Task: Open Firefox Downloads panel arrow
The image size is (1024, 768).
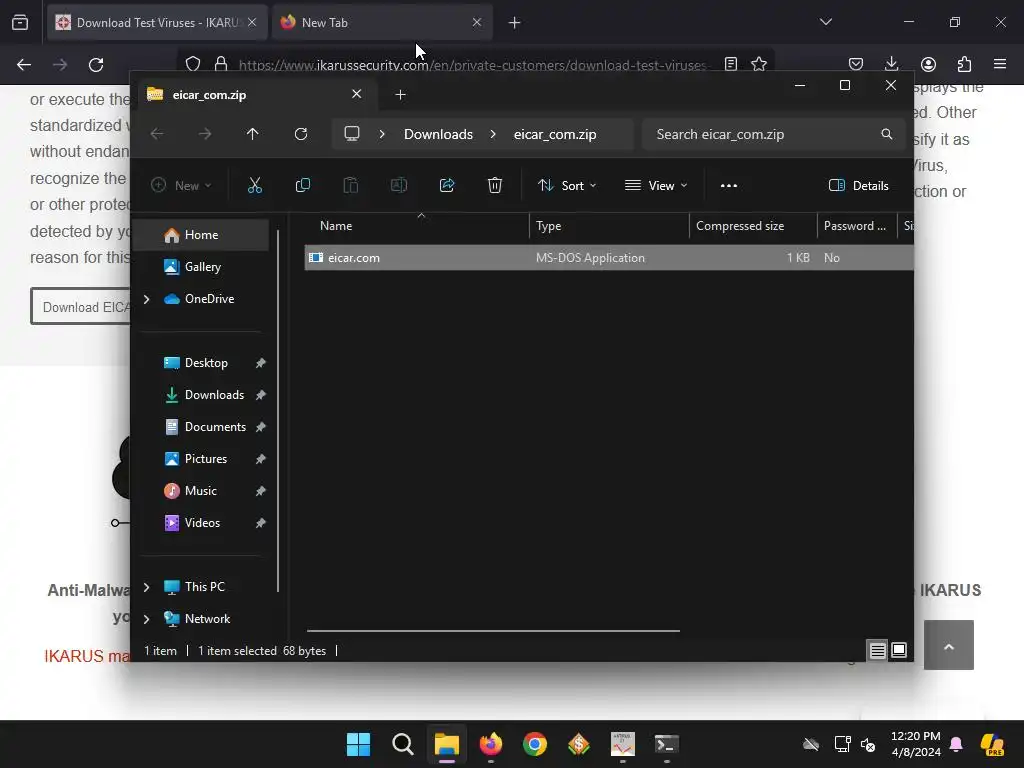Action: point(891,64)
